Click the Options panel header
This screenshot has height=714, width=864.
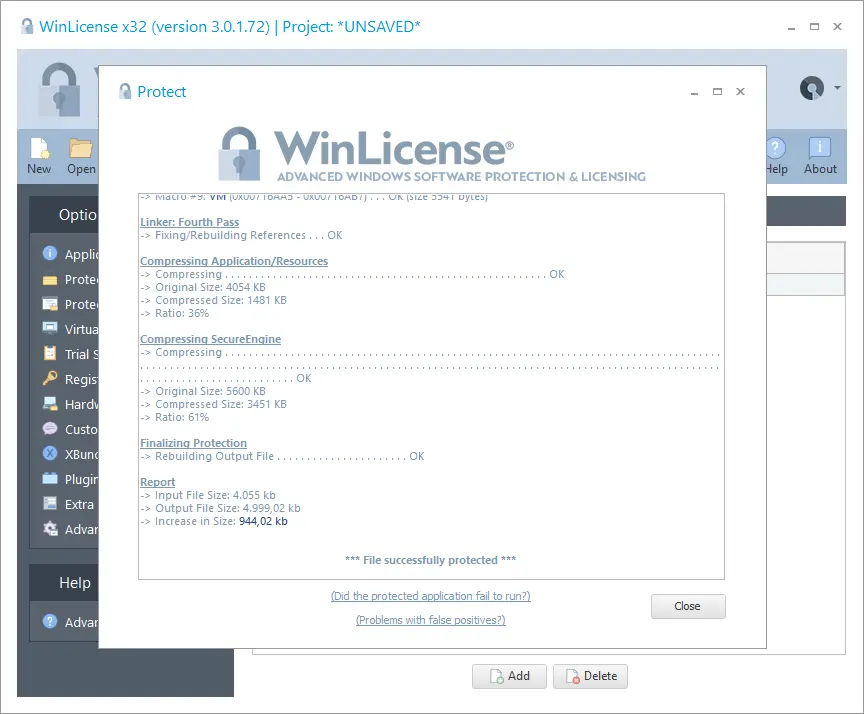point(64,214)
